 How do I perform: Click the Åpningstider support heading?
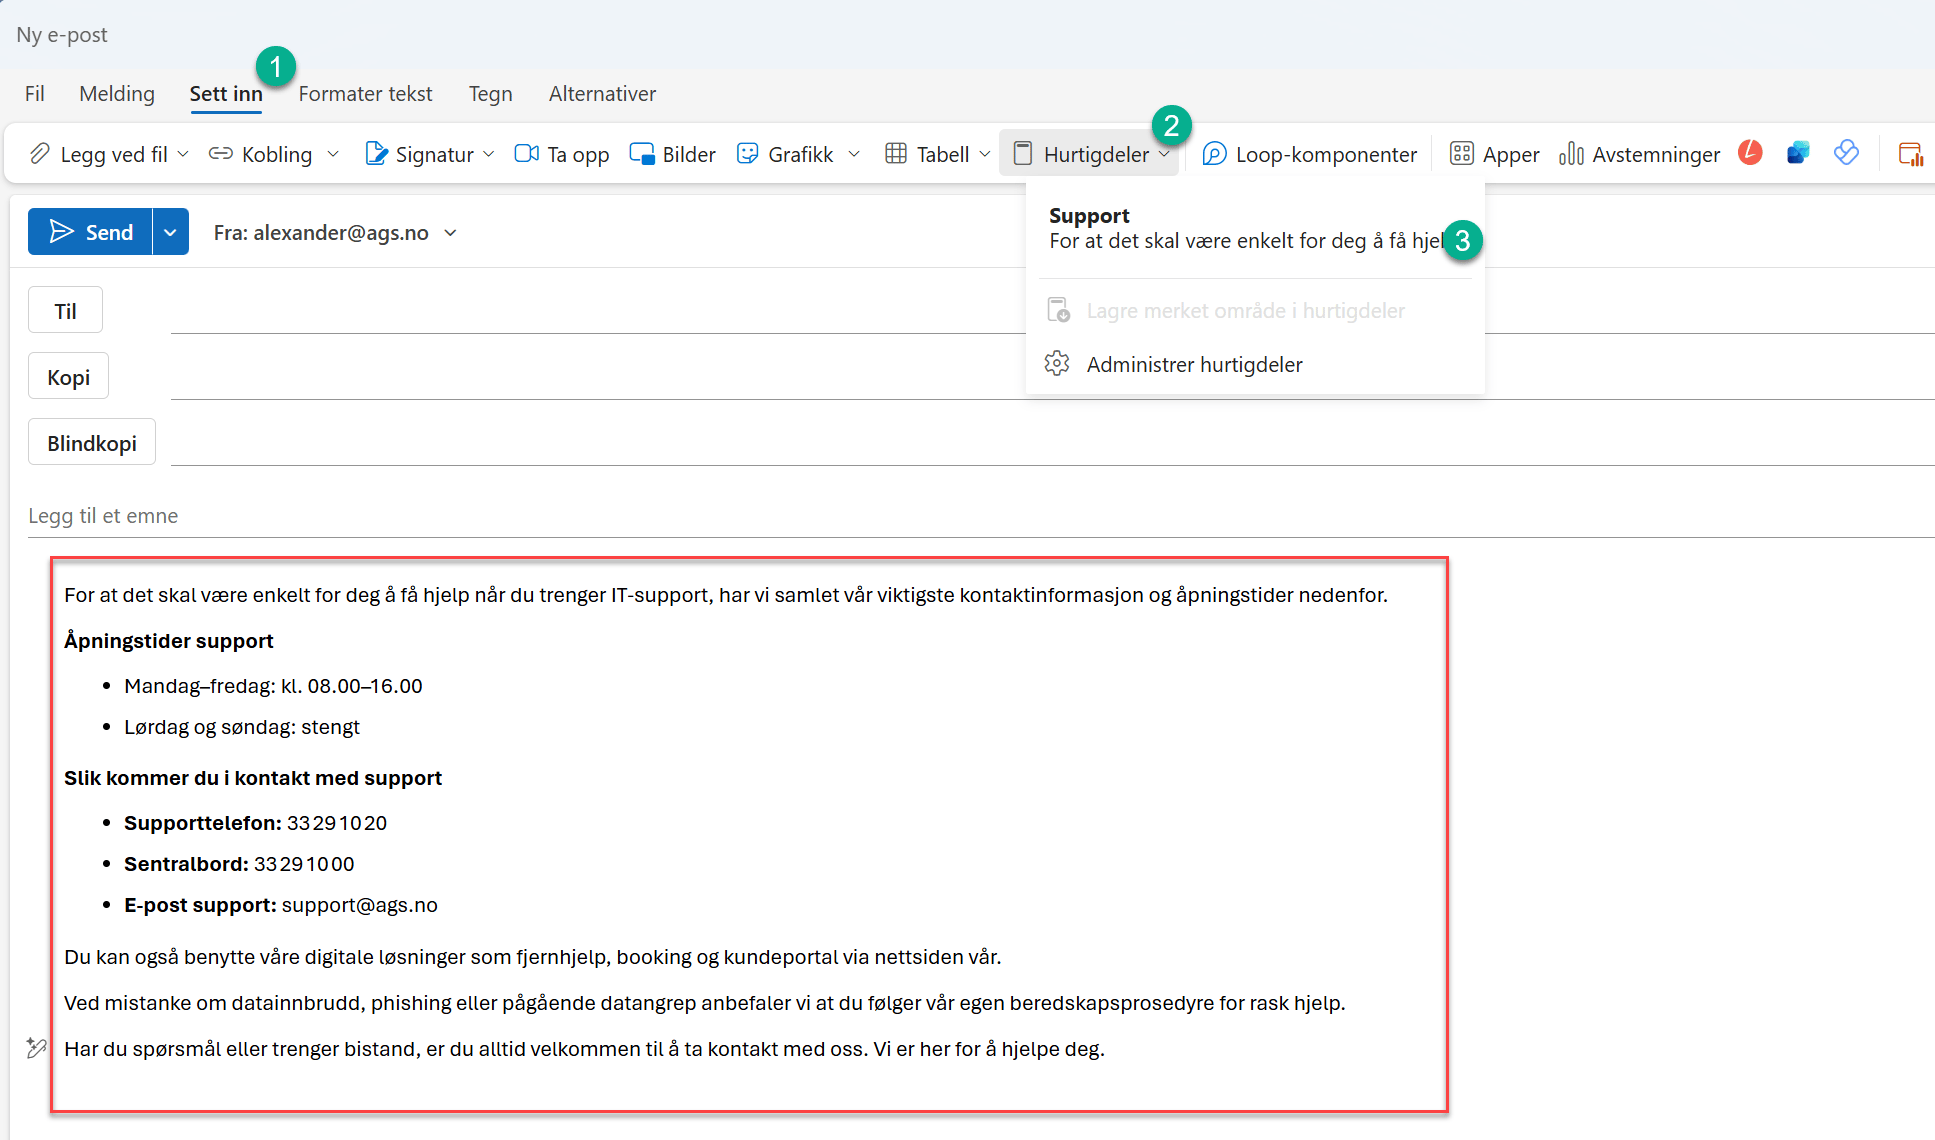click(x=169, y=641)
